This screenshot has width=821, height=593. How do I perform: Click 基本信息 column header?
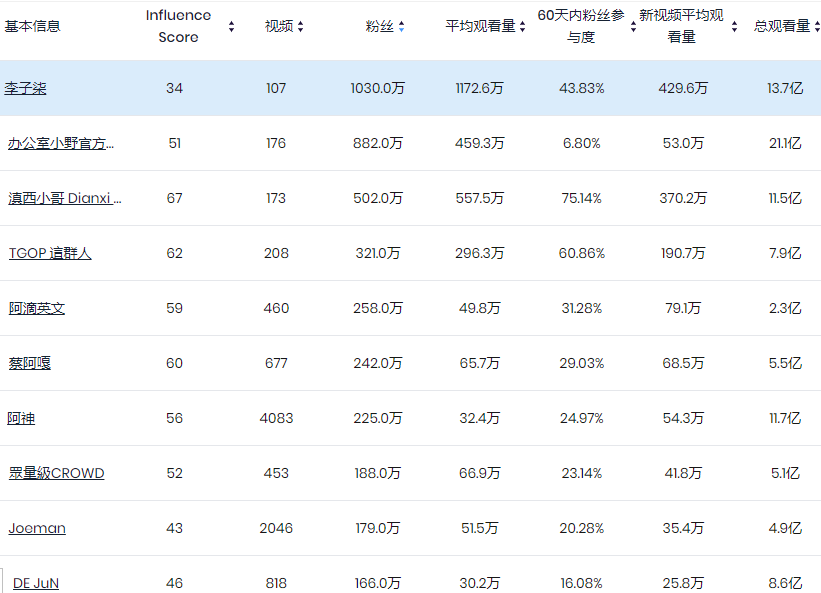coord(32,26)
